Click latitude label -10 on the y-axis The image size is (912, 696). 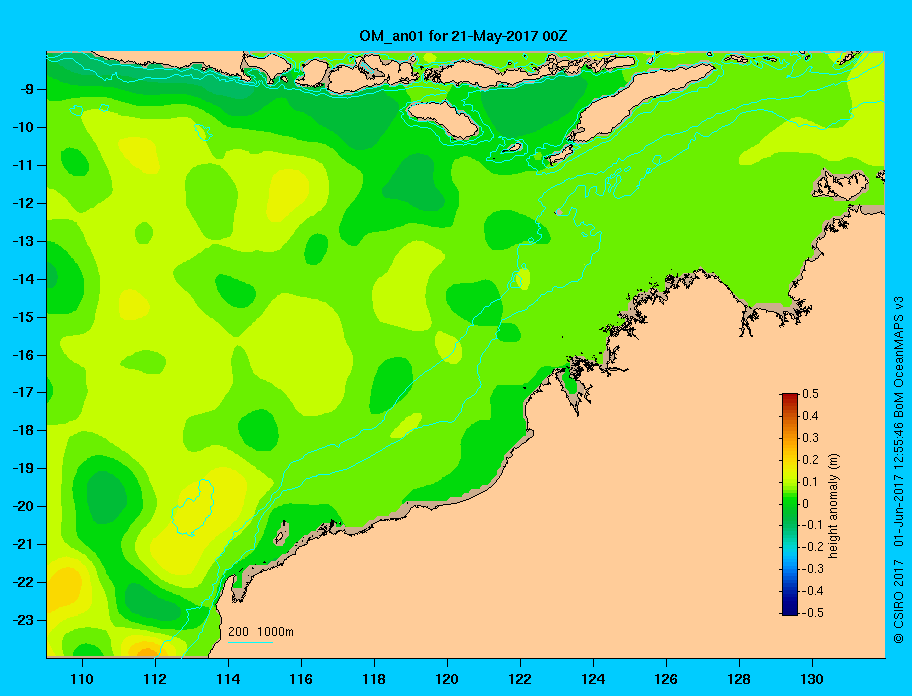coord(24,127)
